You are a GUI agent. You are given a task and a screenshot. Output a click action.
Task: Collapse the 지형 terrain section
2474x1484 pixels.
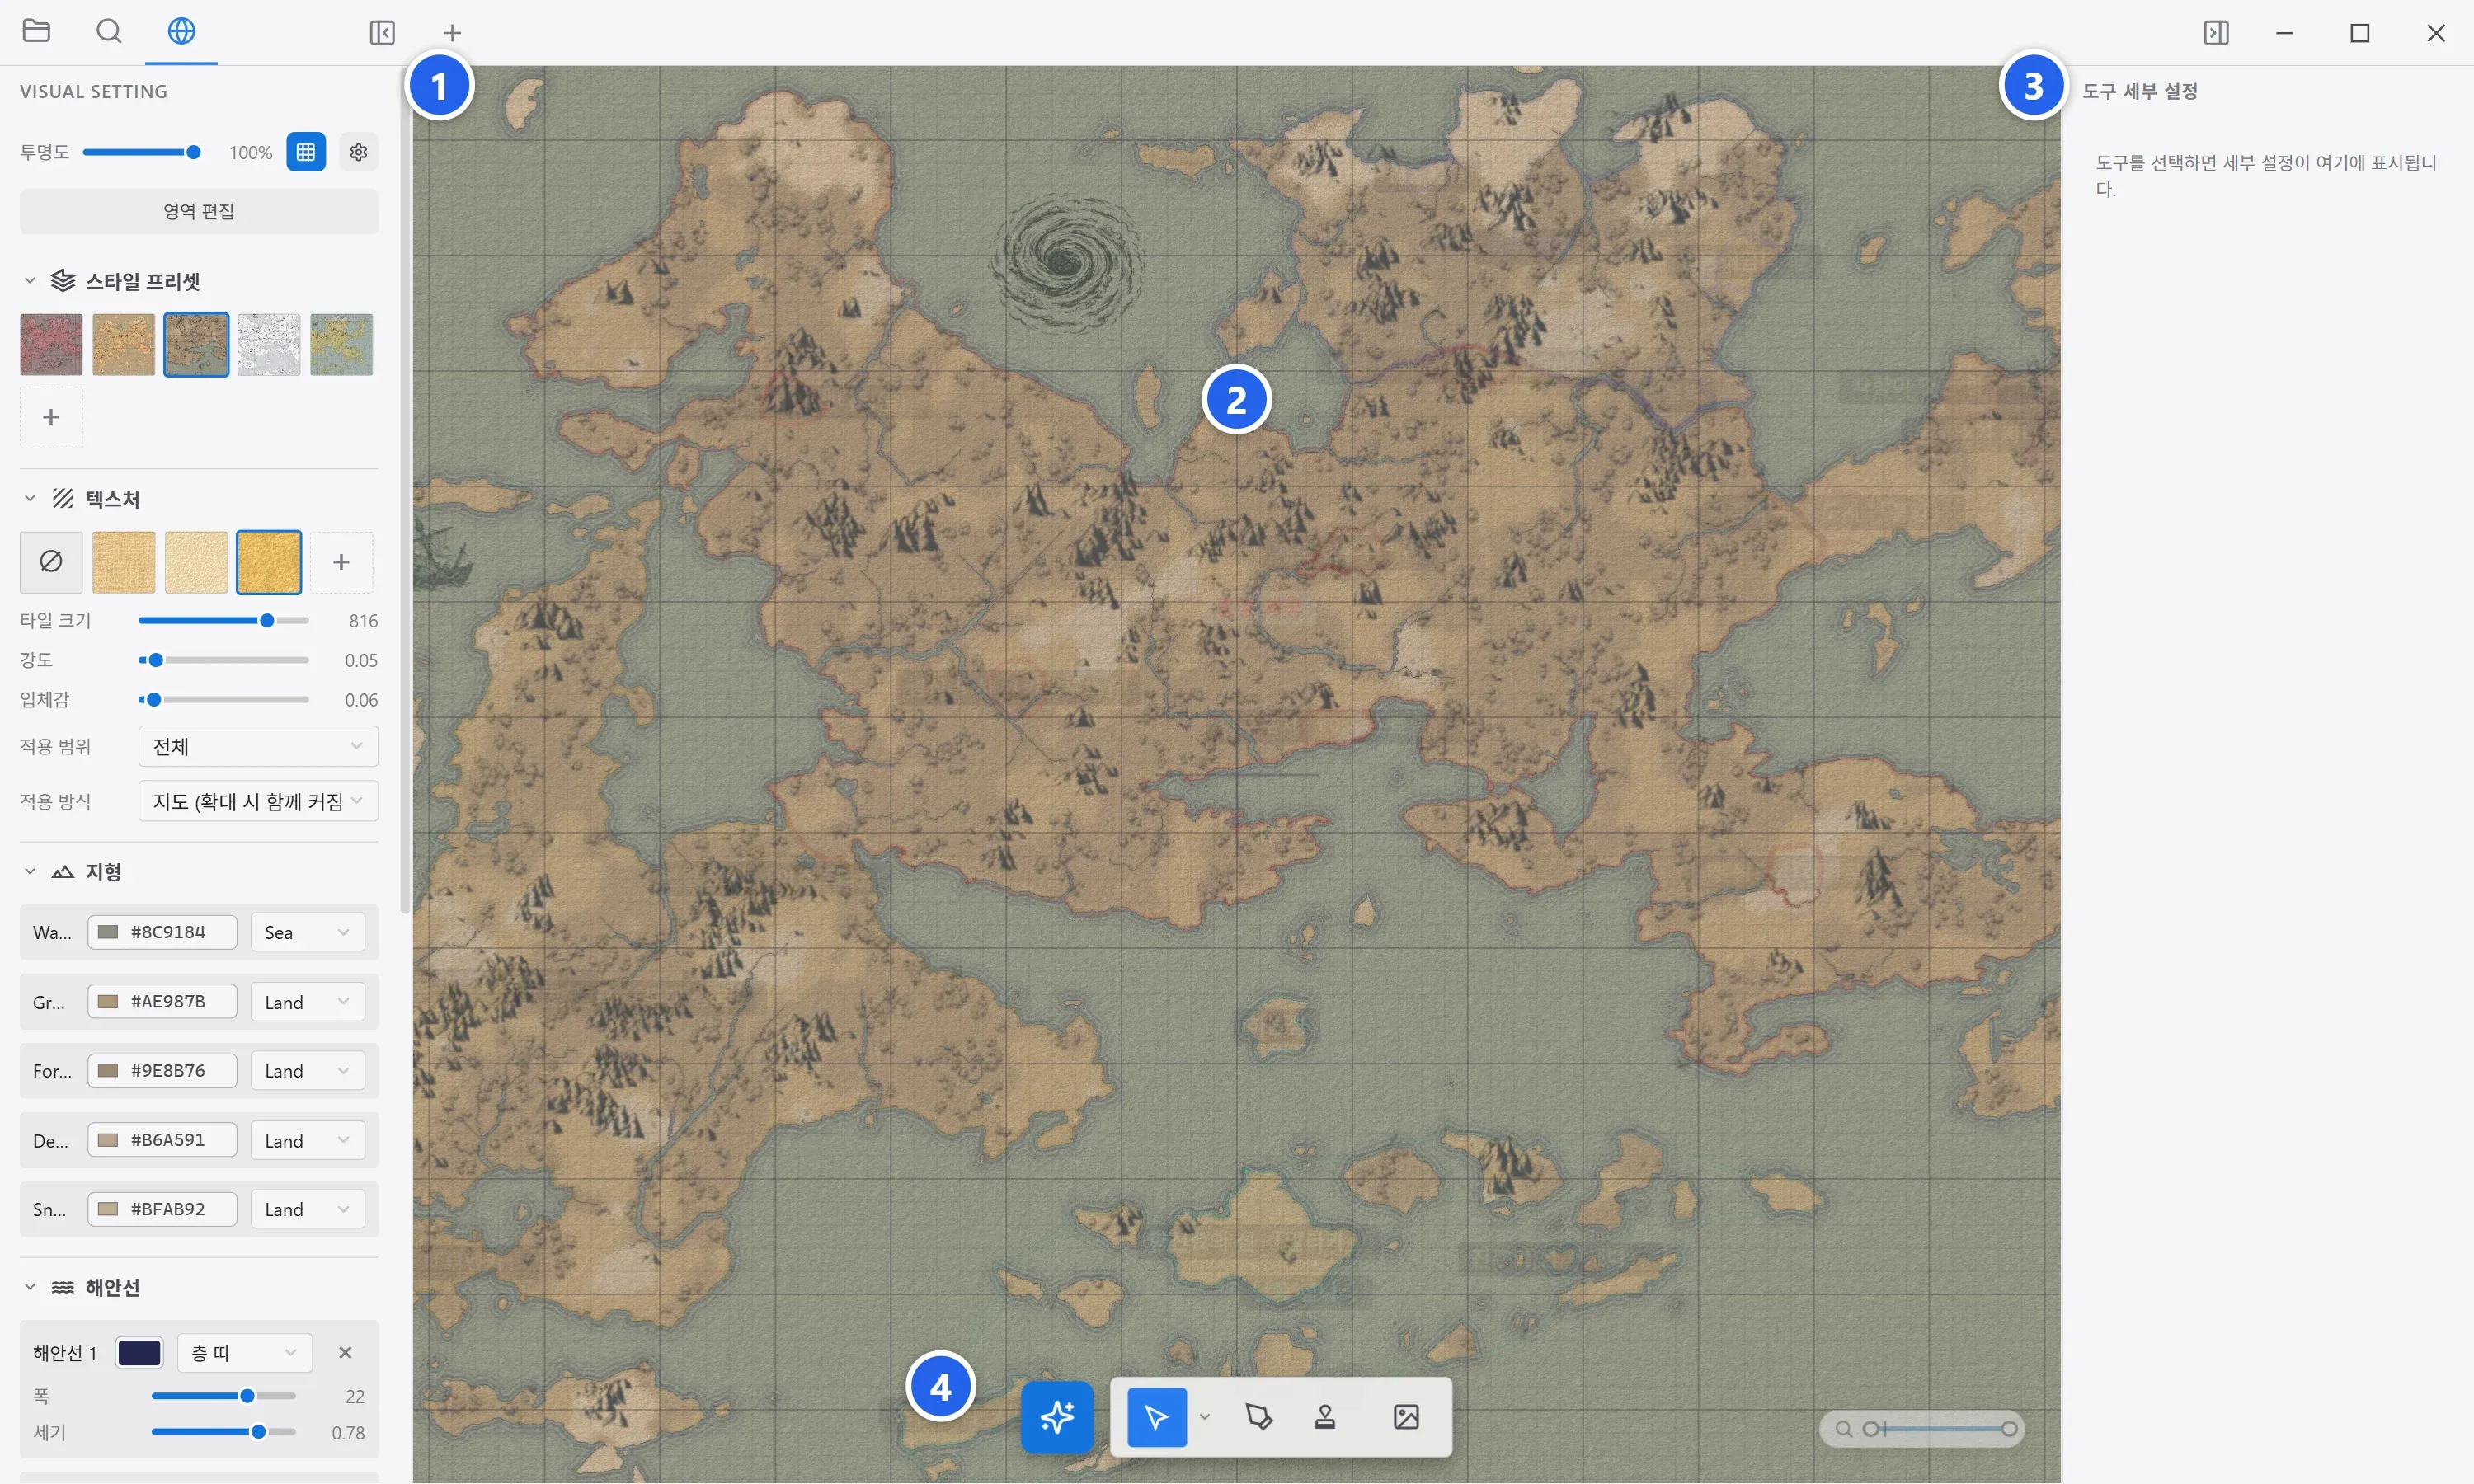click(30, 872)
